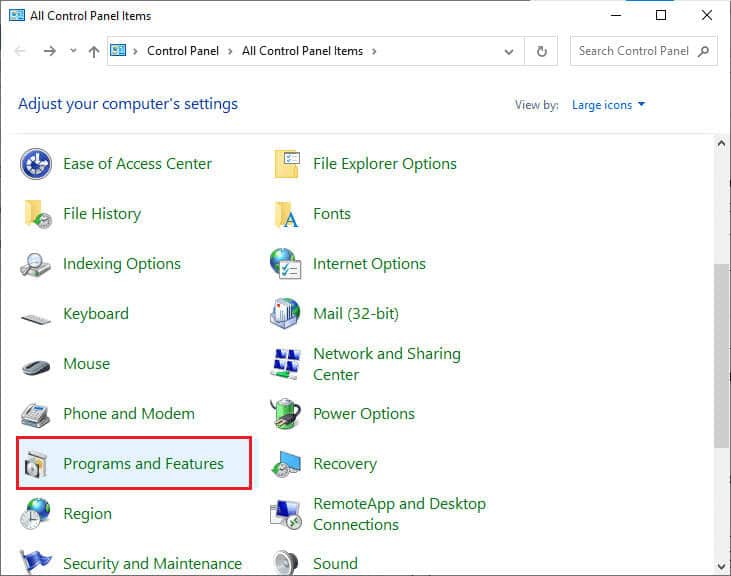Open File History link

click(x=102, y=214)
